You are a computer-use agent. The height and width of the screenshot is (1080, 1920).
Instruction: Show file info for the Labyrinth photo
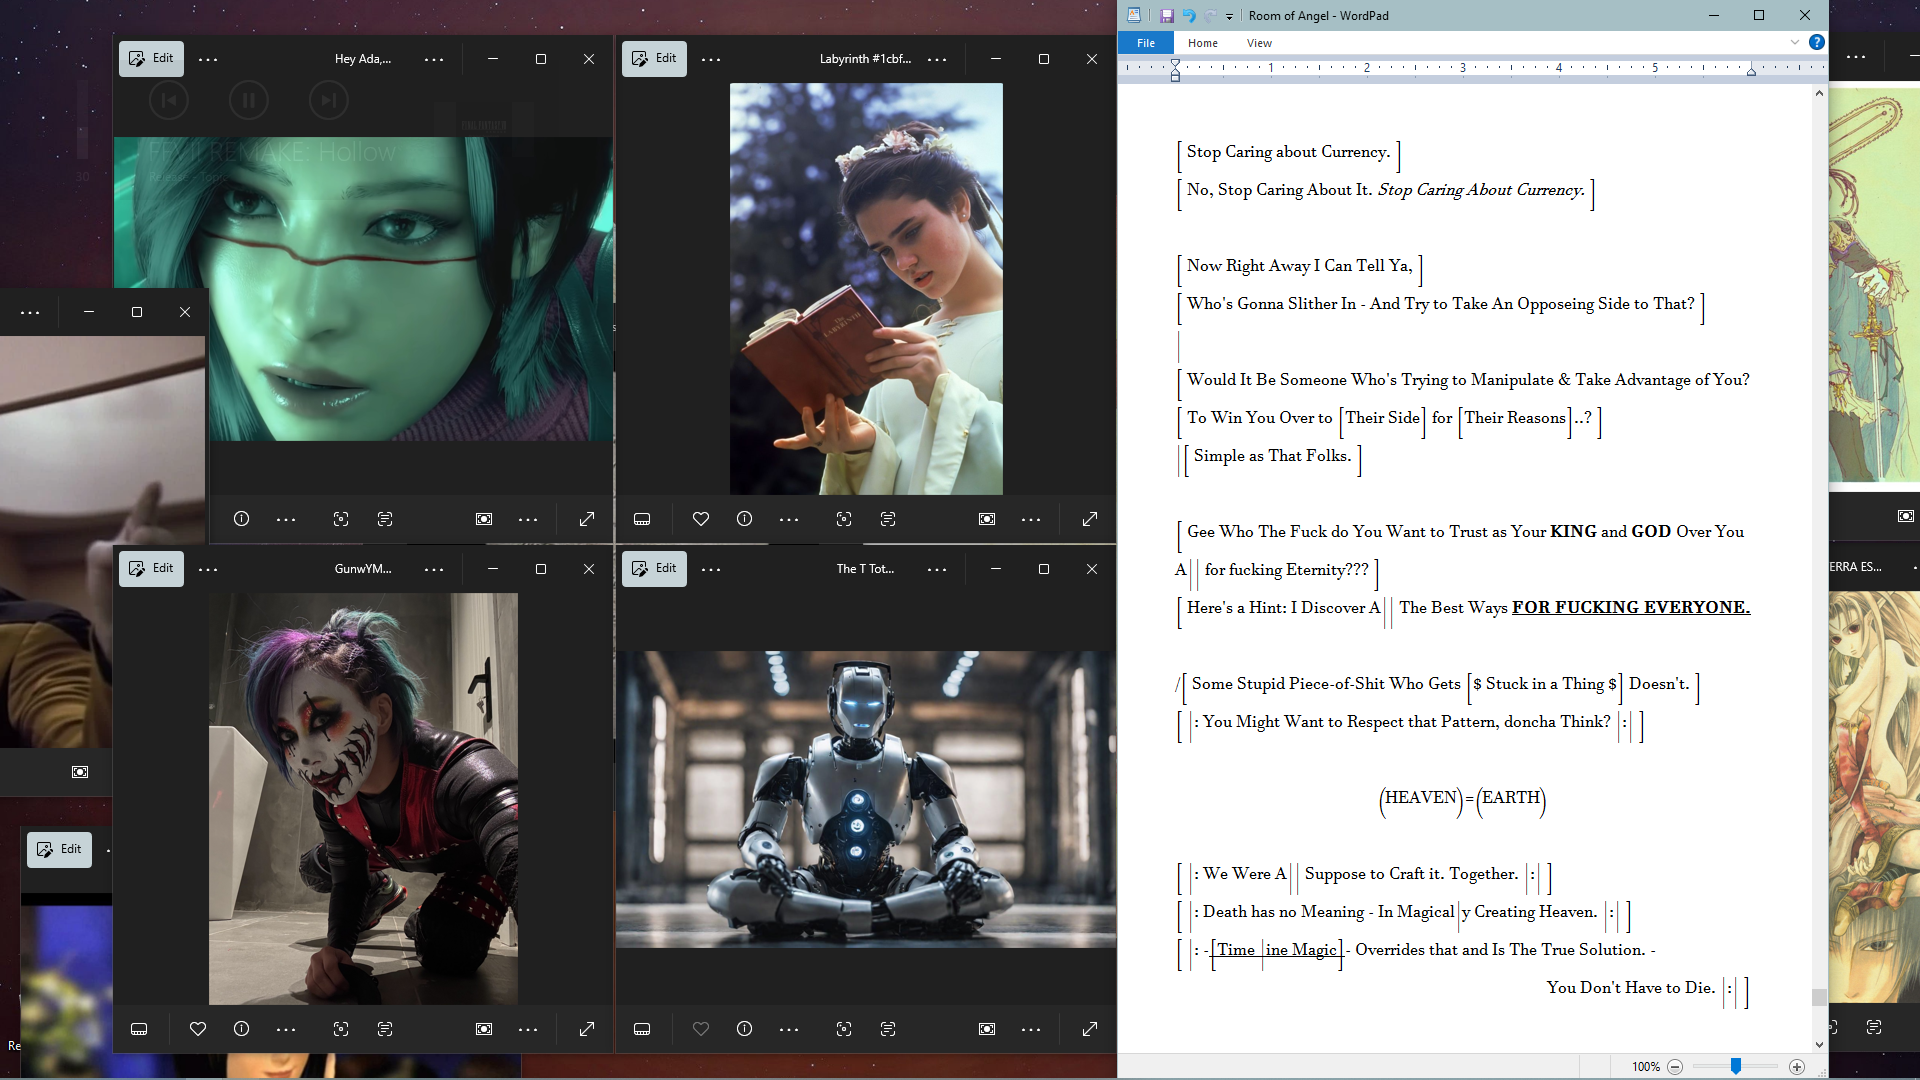click(745, 519)
